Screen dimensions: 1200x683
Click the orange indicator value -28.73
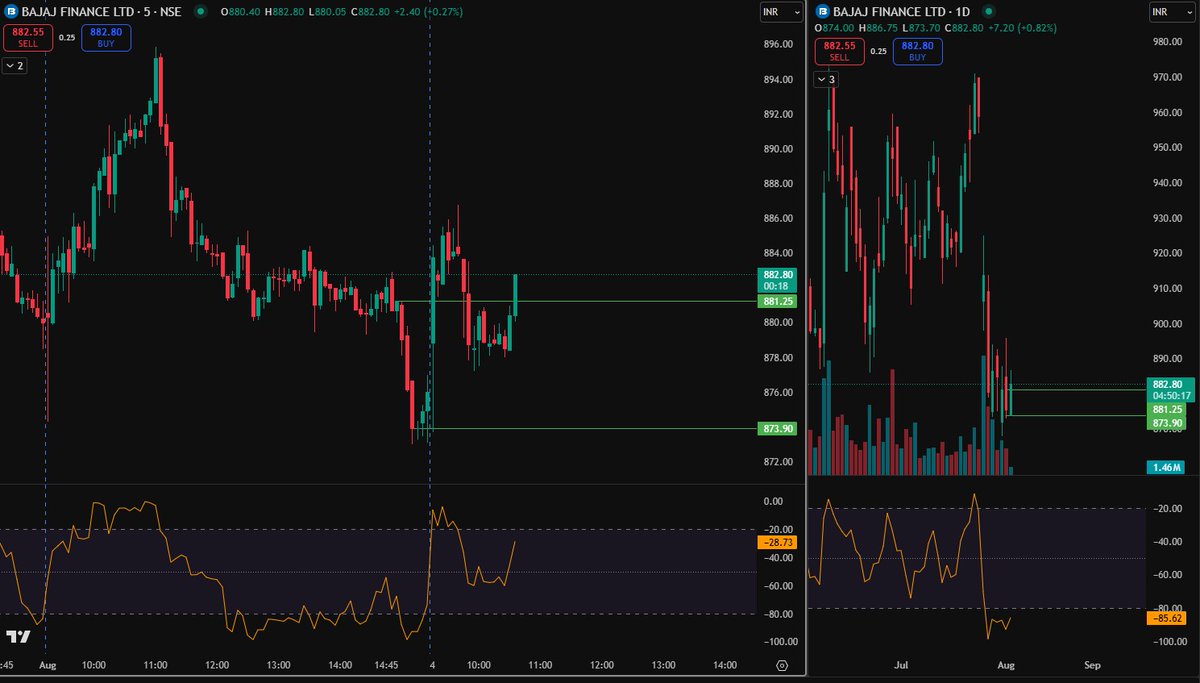click(777, 541)
